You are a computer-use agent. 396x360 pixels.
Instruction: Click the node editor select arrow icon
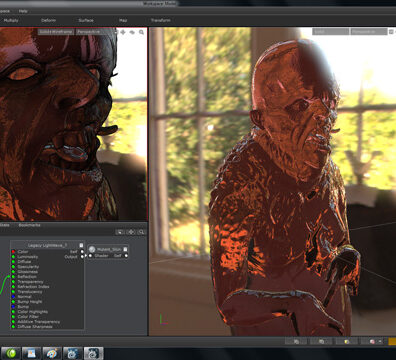[120, 232]
